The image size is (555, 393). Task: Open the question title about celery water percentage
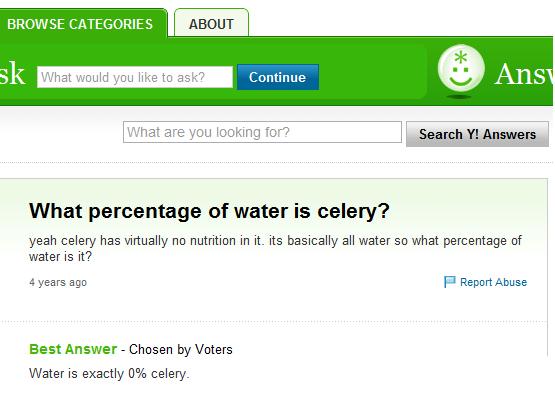point(209,211)
